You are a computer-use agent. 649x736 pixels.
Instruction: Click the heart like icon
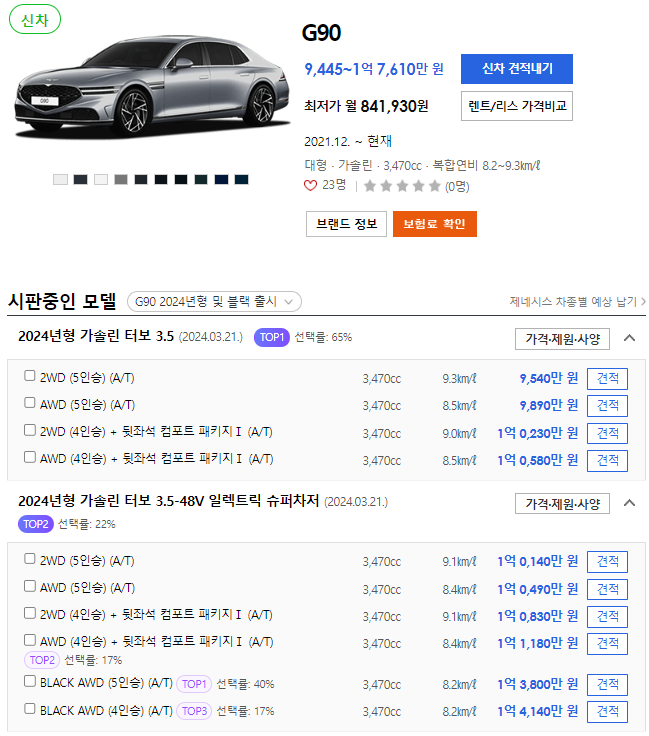pyautogui.click(x=310, y=185)
